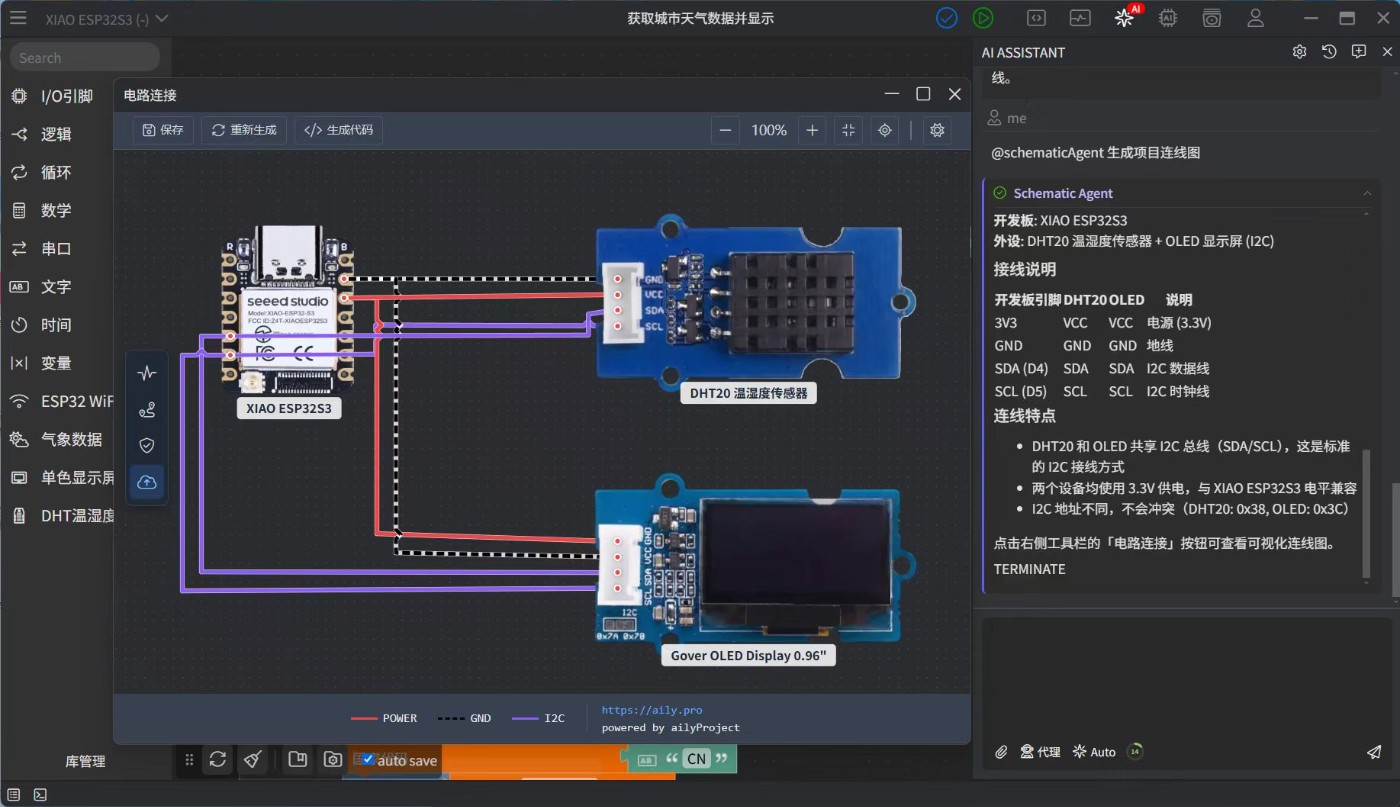This screenshot has width=1400, height=807.
Task: Toggle the auto save checkbox
Action: point(368,760)
